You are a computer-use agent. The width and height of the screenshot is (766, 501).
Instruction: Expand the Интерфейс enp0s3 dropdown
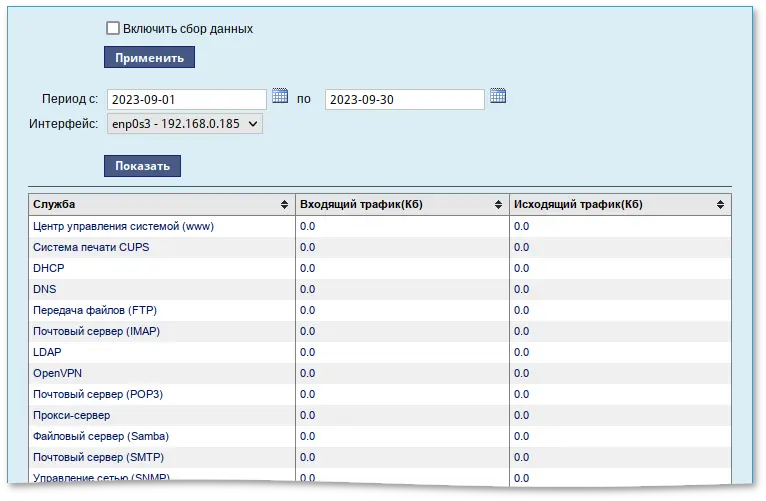point(184,124)
